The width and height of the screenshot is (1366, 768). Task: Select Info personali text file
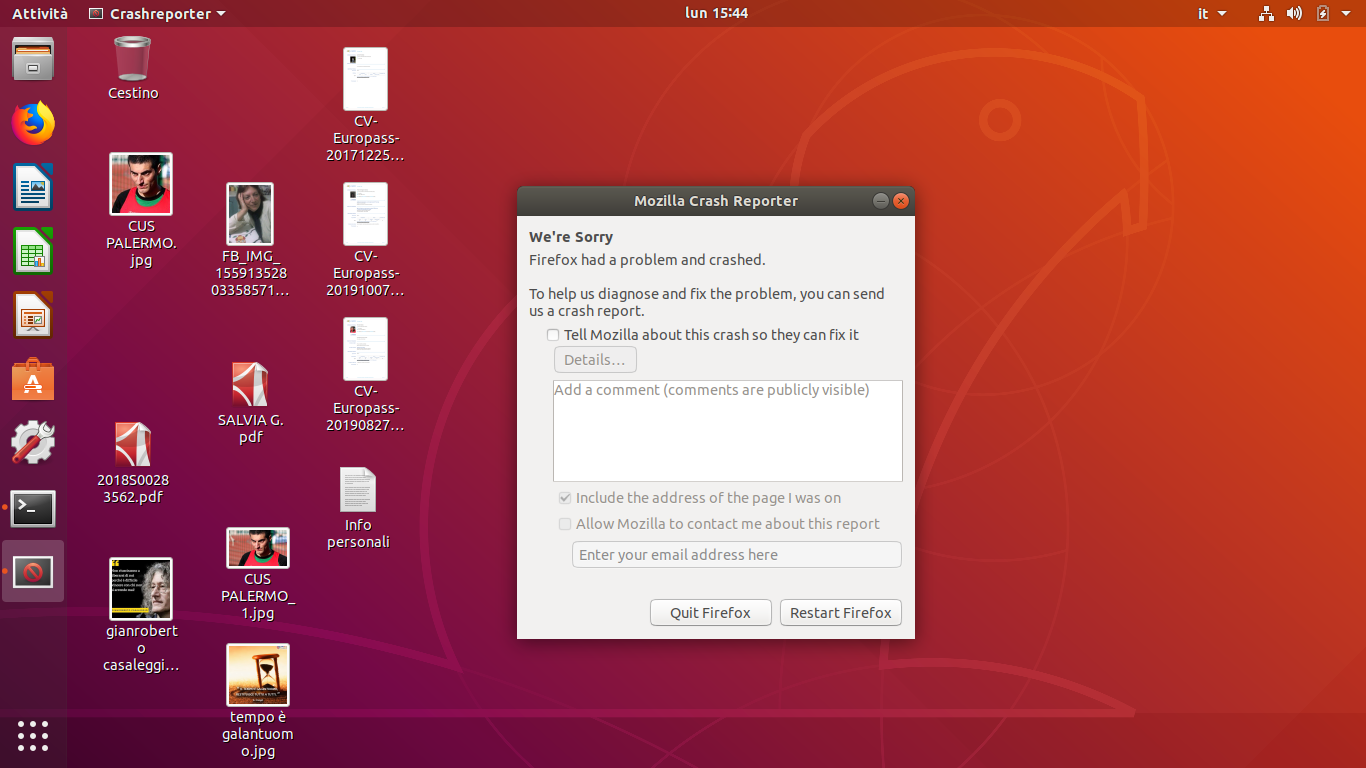click(358, 490)
